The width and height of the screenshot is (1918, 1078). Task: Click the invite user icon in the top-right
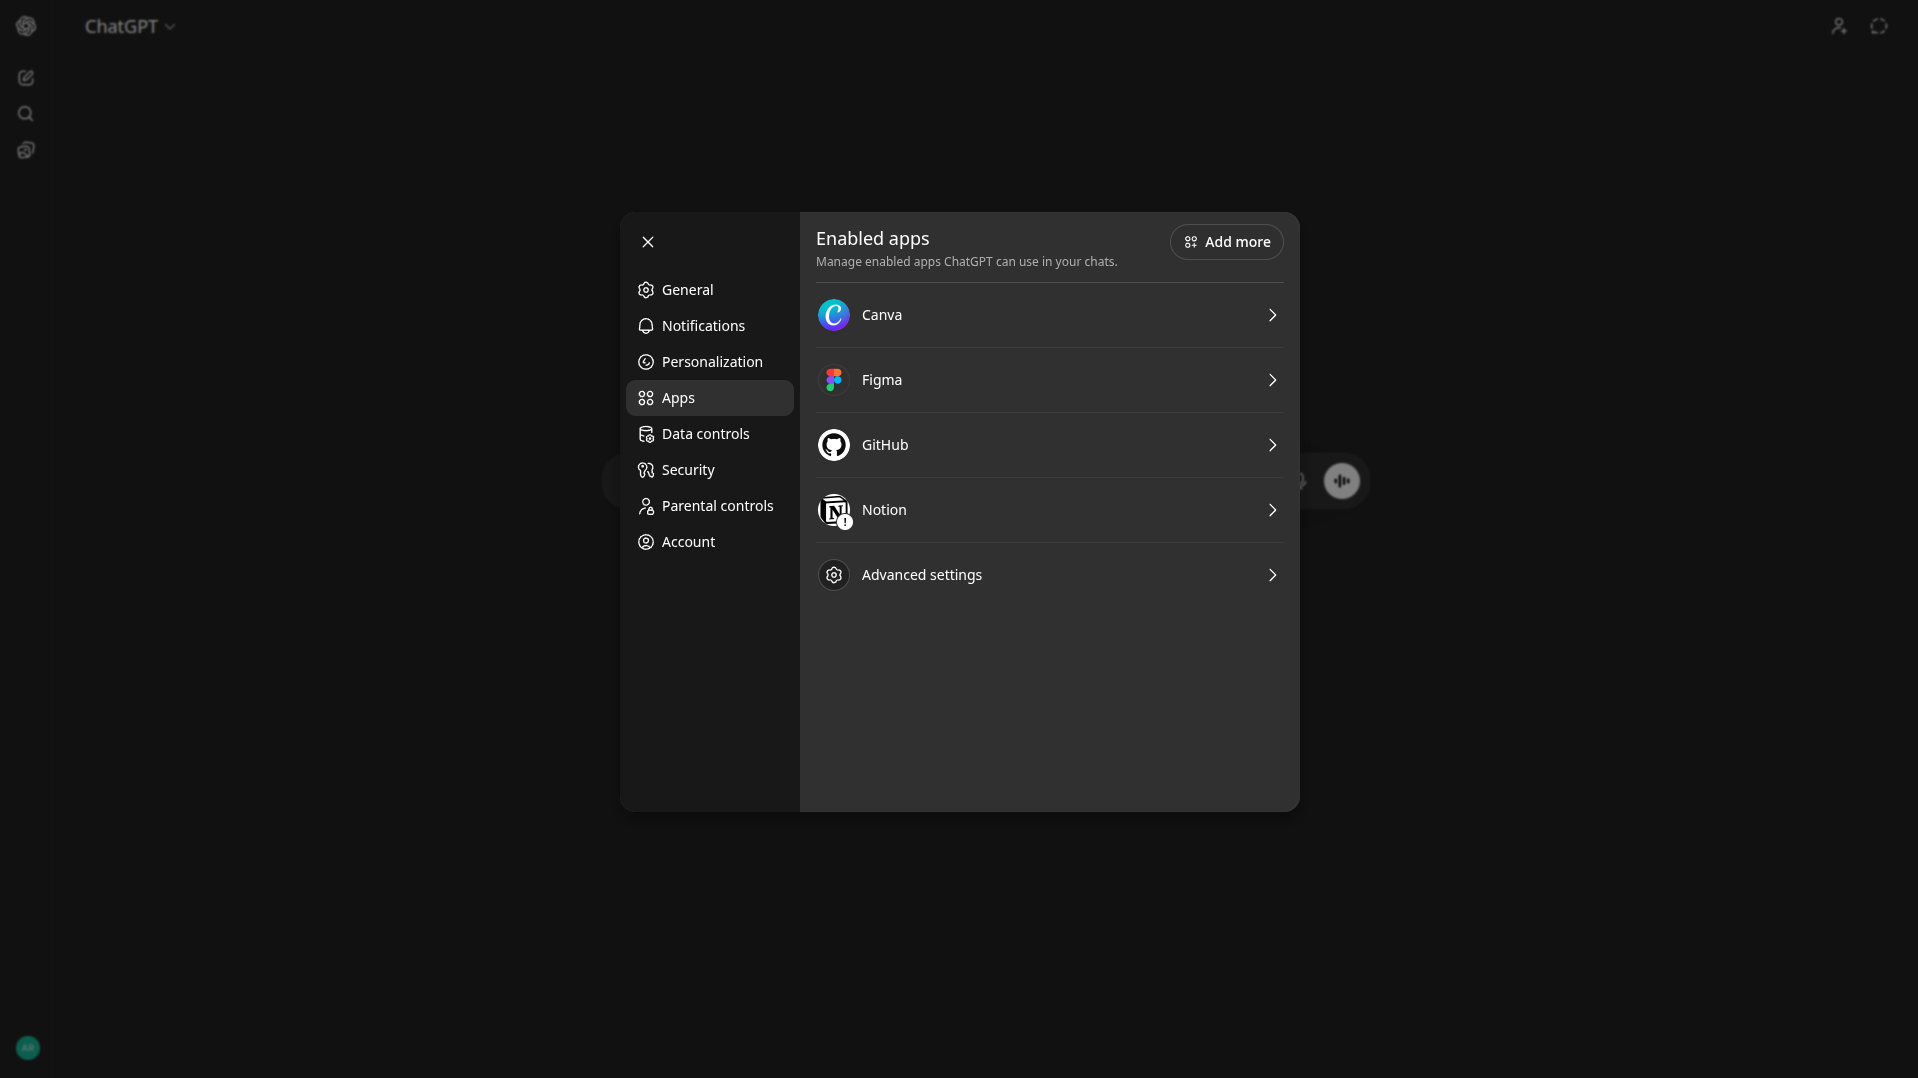[1840, 26]
